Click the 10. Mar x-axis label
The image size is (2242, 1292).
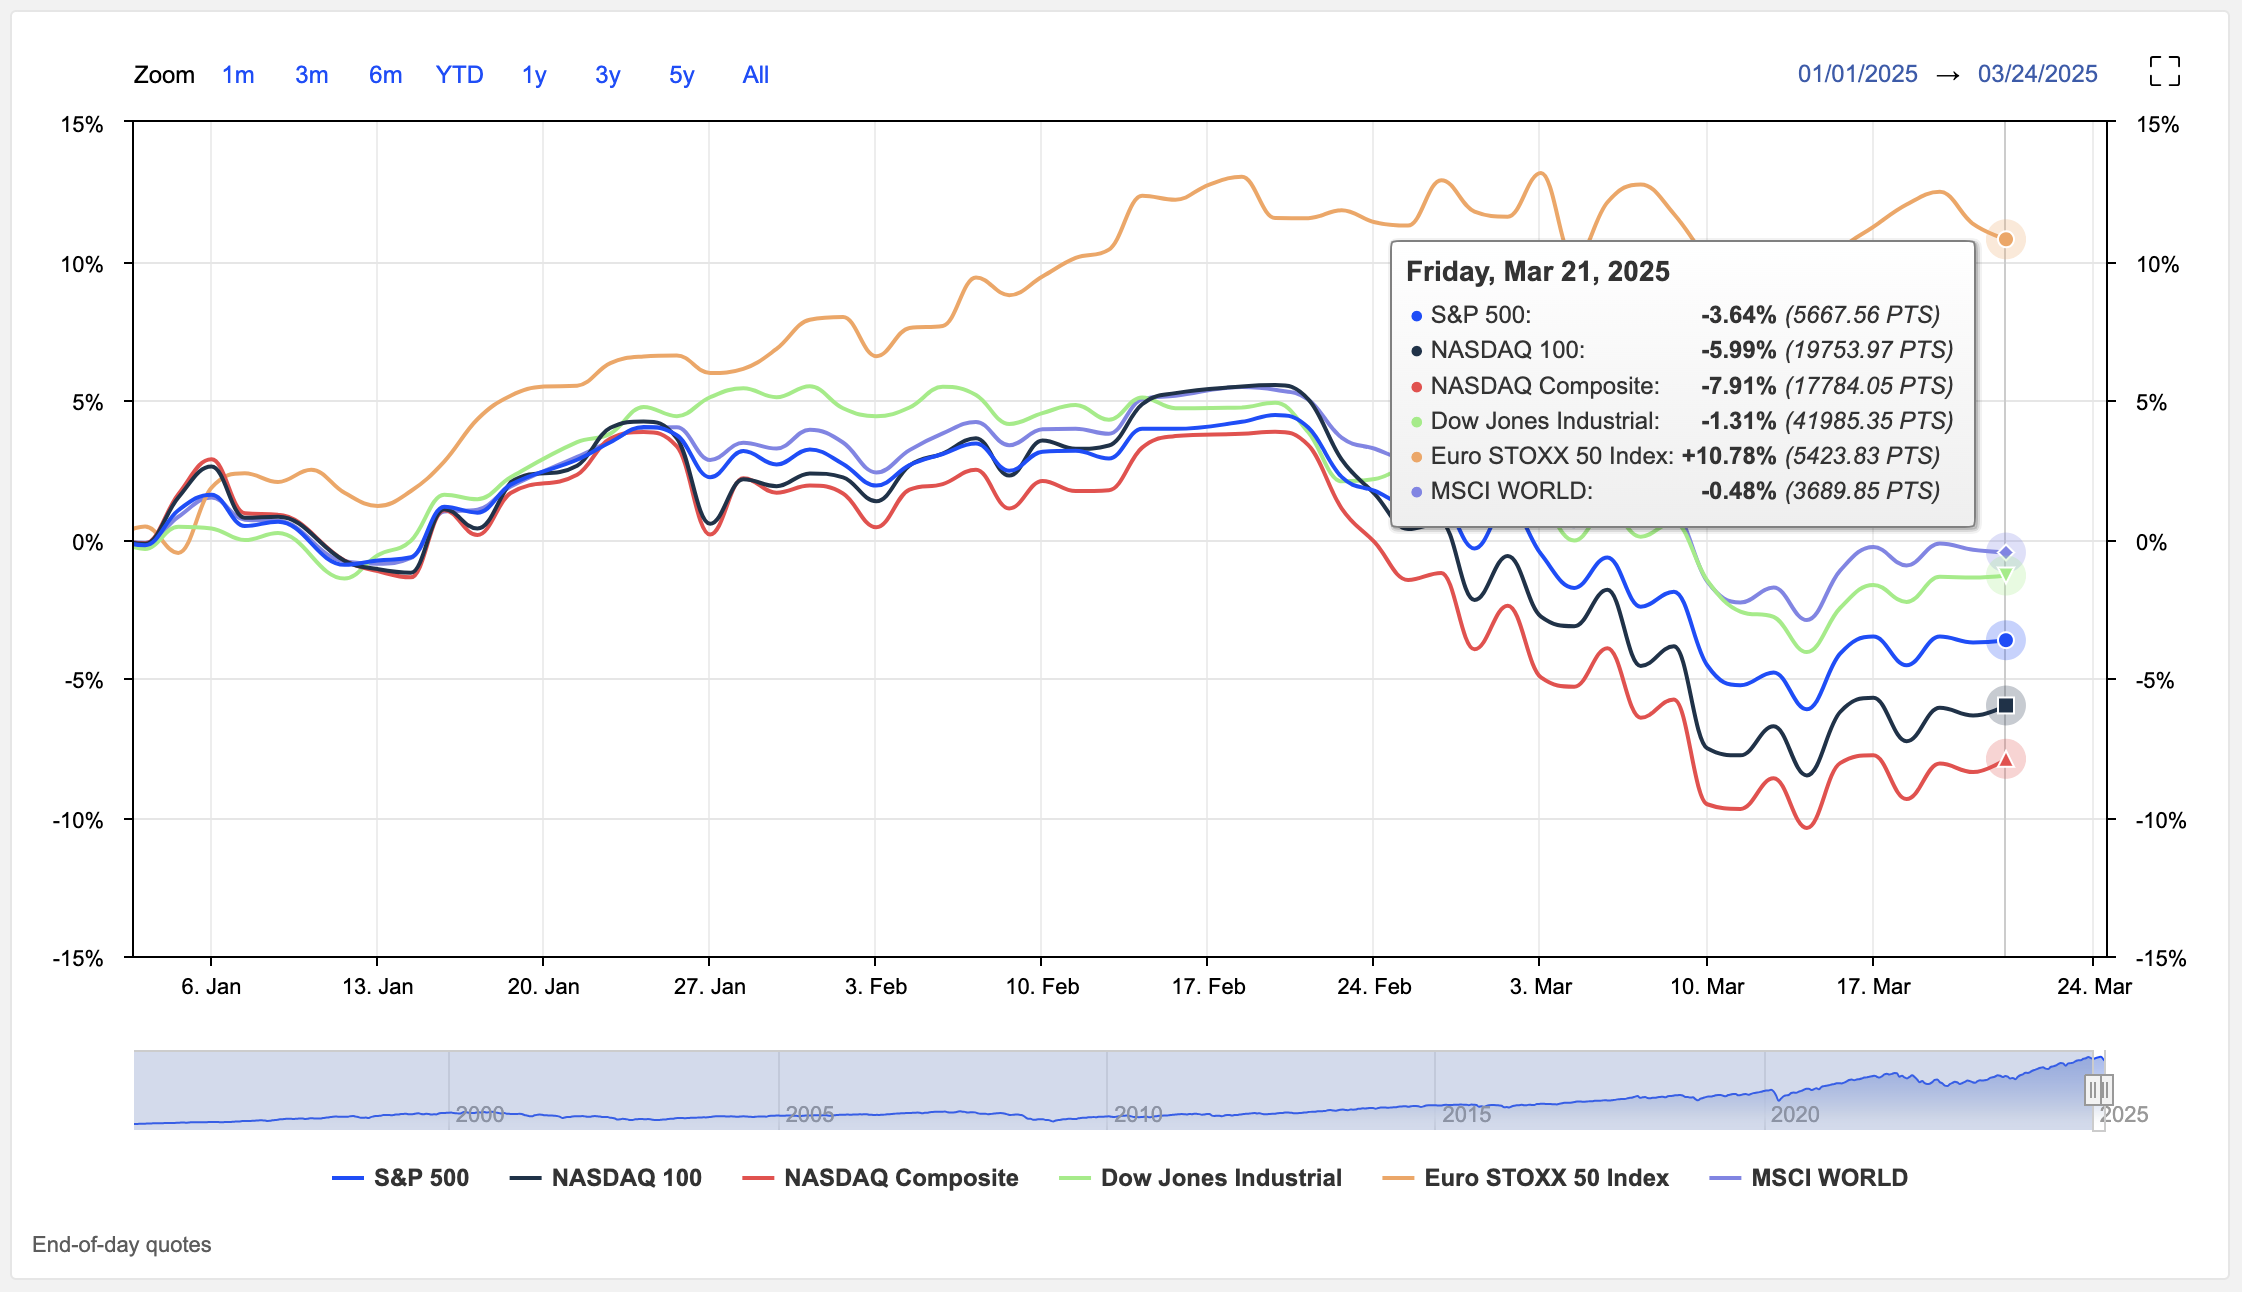click(1707, 987)
